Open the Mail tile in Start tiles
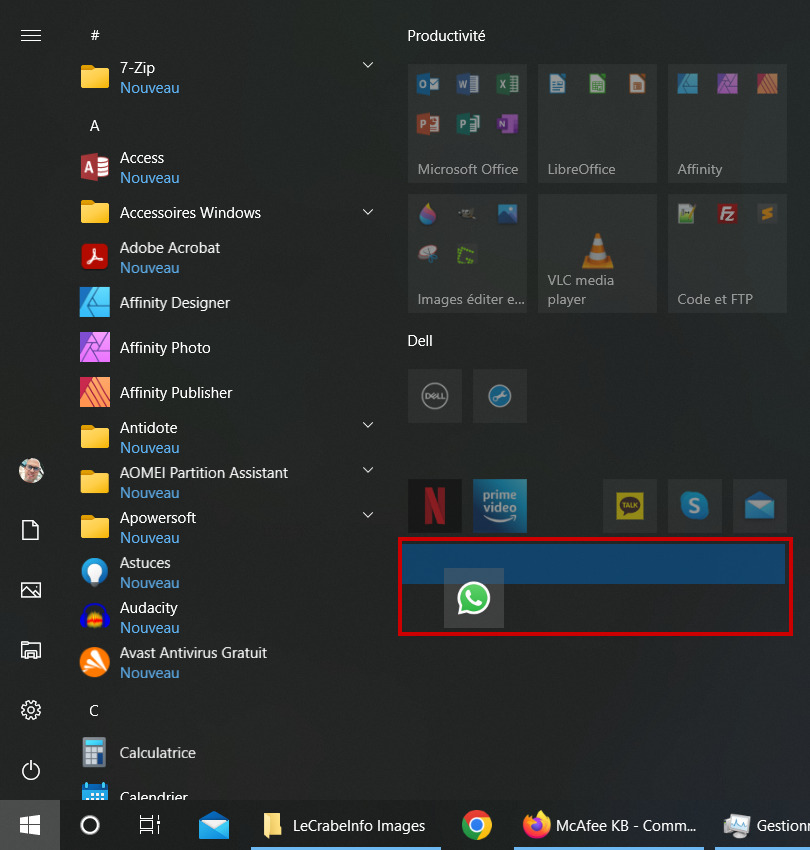This screenshot has height=850, width=810. point(760,506)
